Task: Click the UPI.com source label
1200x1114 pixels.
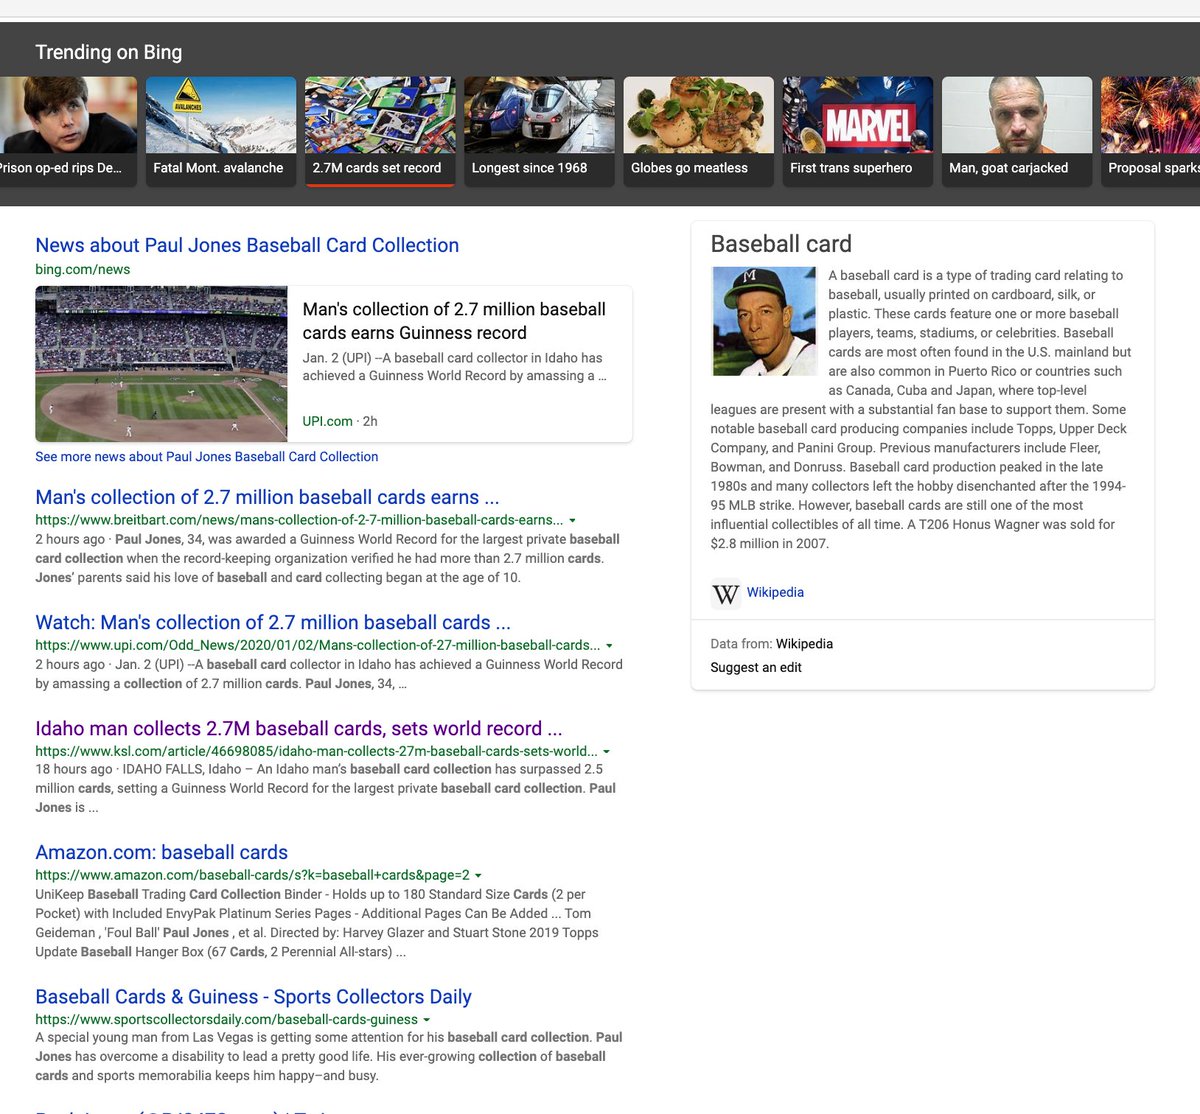Action: 327,421
